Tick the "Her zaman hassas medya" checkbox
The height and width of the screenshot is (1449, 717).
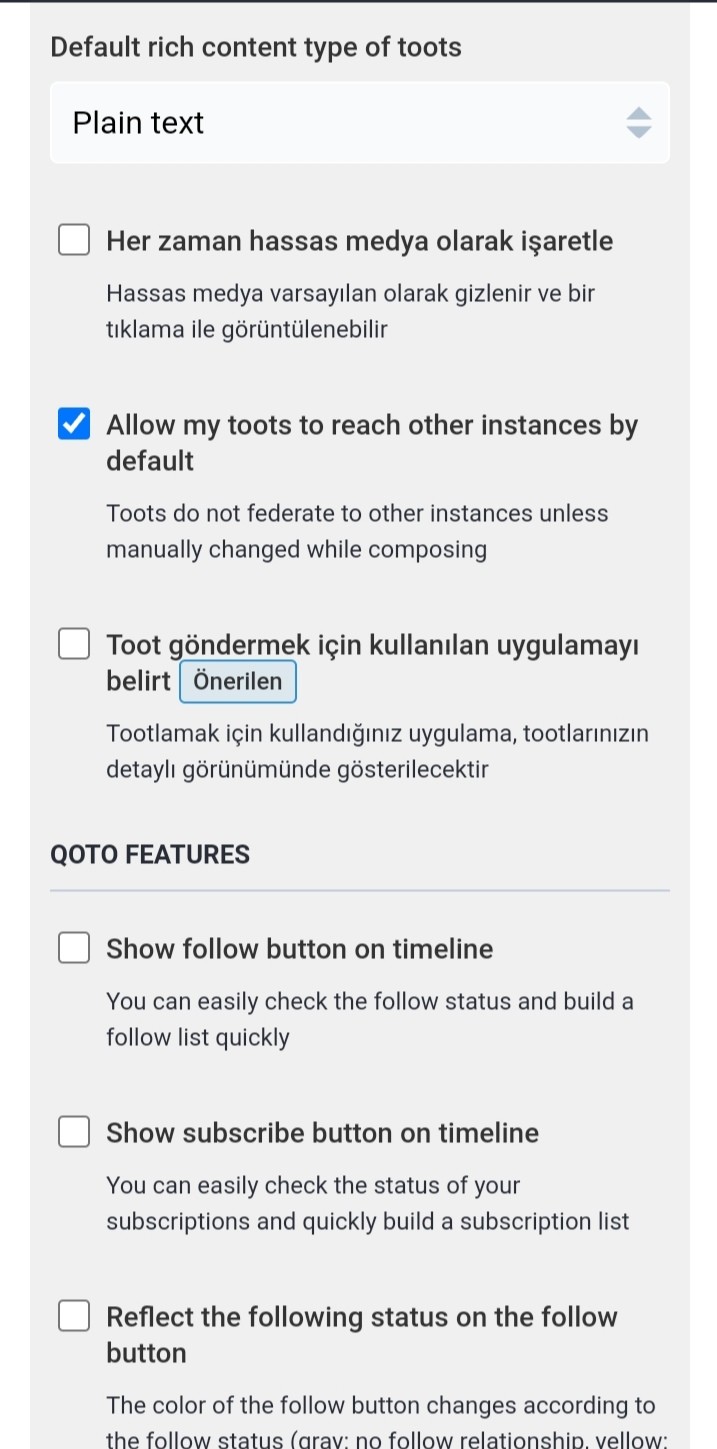coord(74,241)
